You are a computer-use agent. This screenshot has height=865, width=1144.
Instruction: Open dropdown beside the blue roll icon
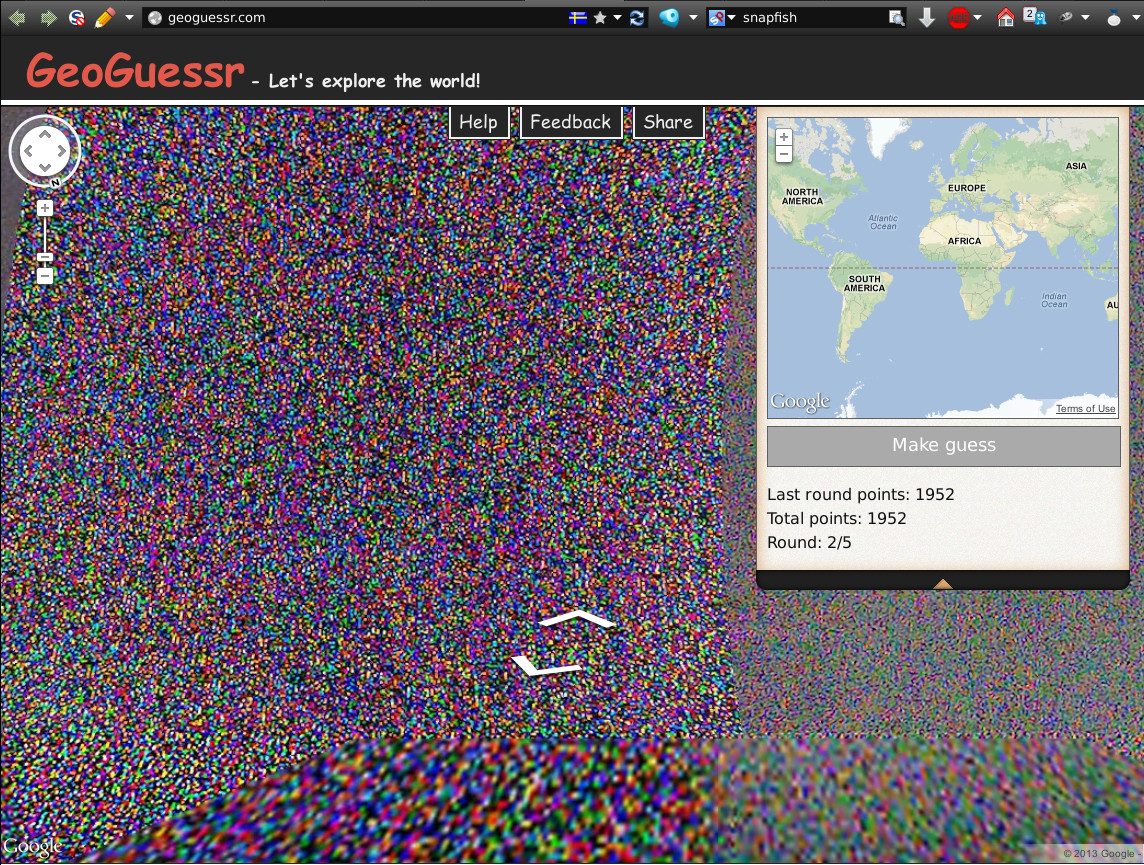(693, 18)
